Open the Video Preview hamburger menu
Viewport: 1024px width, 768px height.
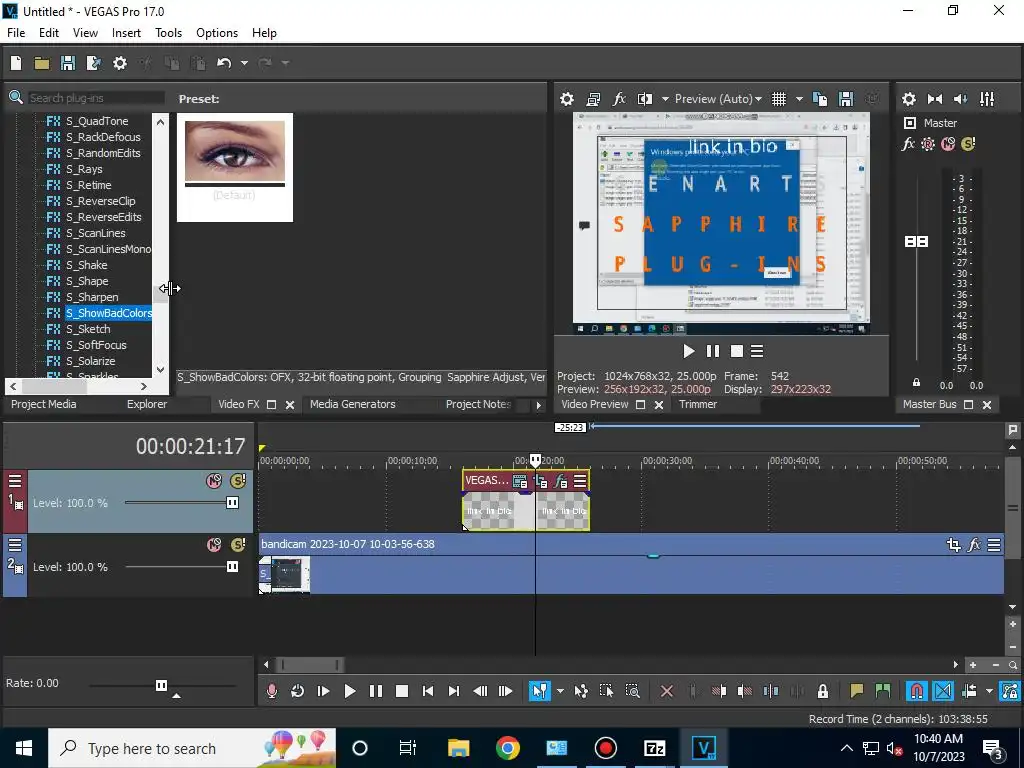pos(757,351)
